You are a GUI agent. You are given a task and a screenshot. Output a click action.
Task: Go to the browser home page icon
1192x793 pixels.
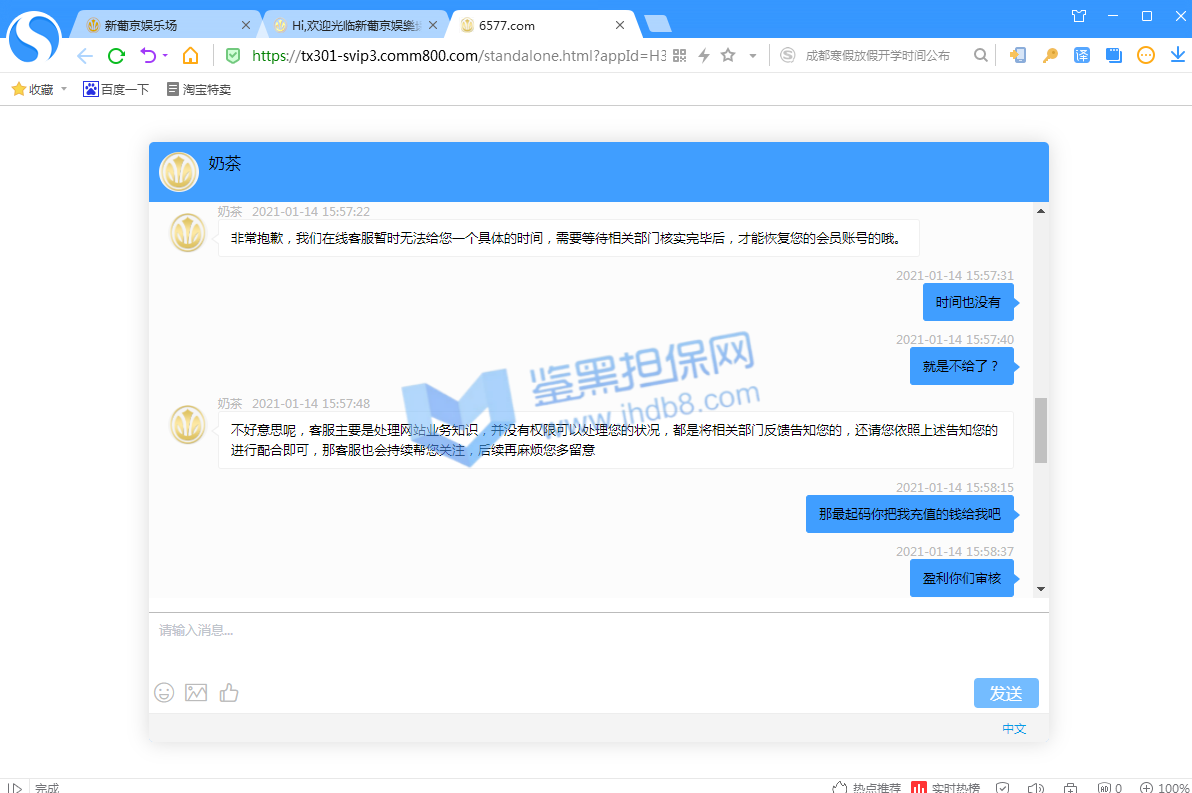(x=190, y=56)
